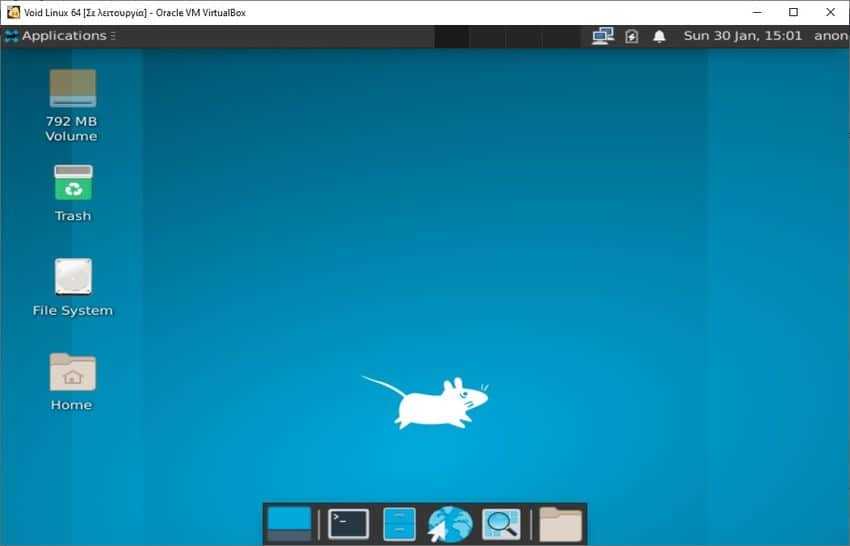Click Show Desktop in the dock
Viewport: 850px width, 546px height.
click(x=289, y=524)
